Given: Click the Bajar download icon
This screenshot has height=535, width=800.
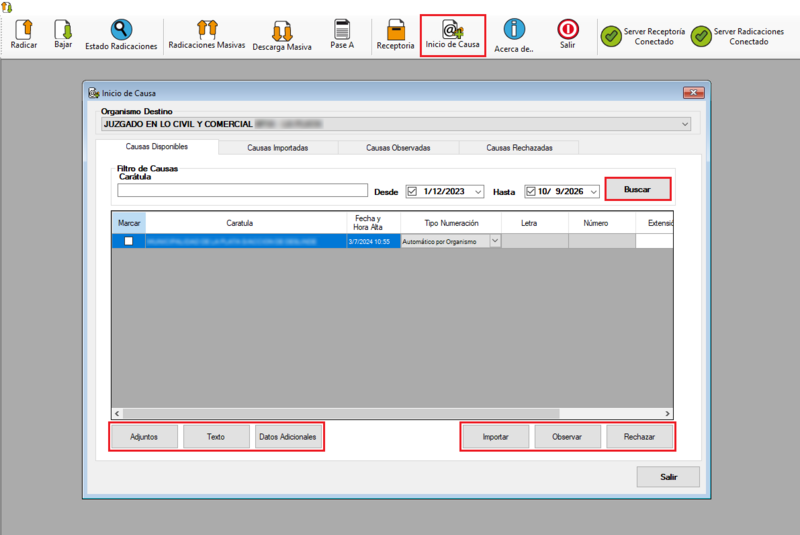Looking at the screenshot, I should pyautogui.click(x=63, y=30).
